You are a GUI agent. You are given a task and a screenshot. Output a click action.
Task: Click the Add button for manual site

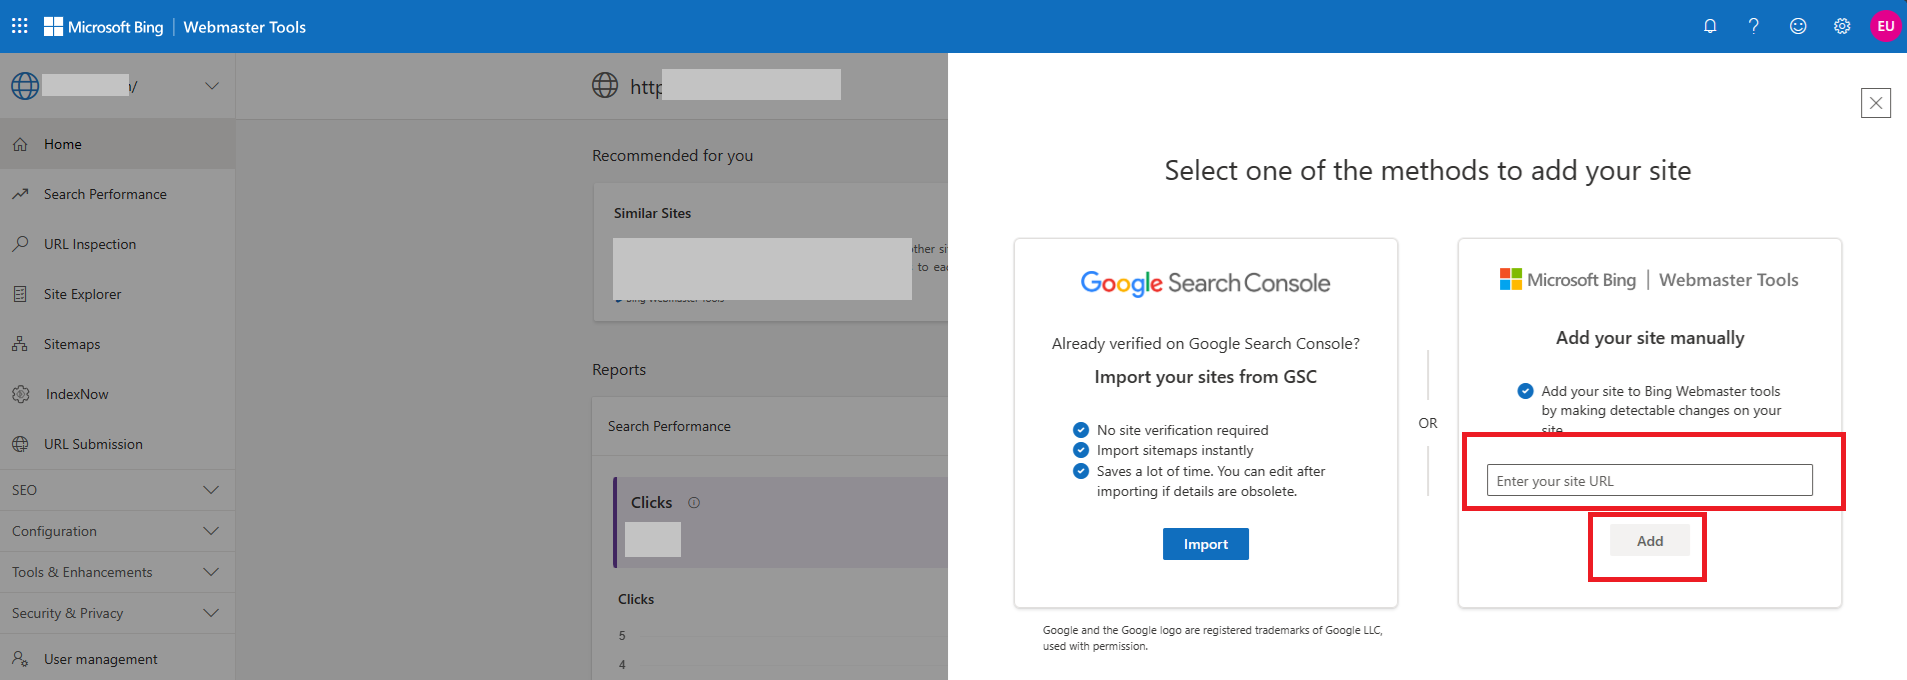(x=1650, y=541)
